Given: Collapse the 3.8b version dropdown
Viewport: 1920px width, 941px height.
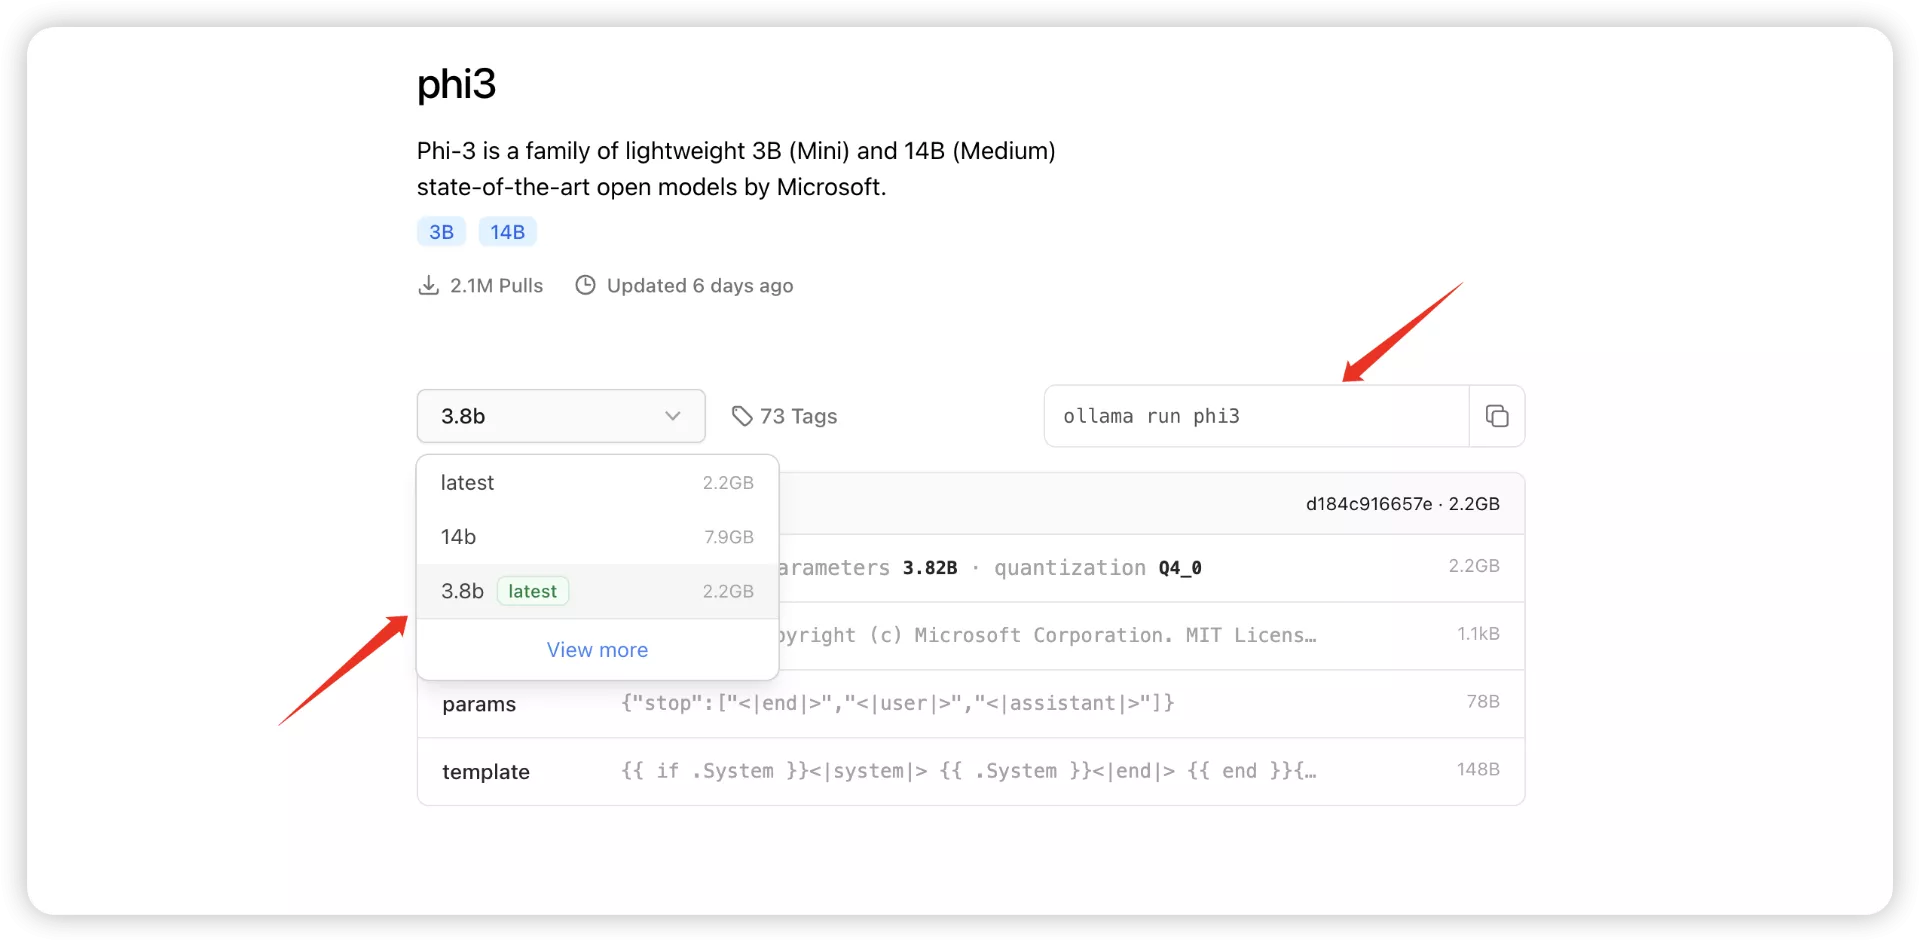Looking at the screenshot, I should pyautogui.click(x=561, y=416).
